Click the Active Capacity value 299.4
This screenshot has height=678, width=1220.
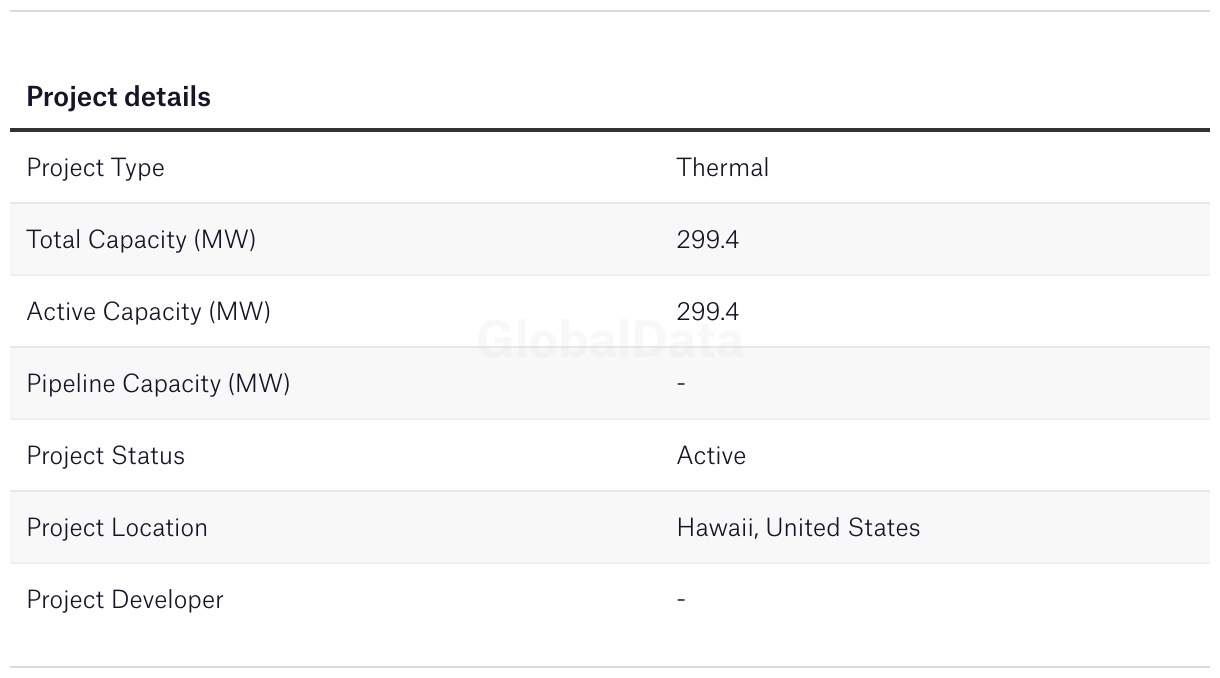click(707, 312)
